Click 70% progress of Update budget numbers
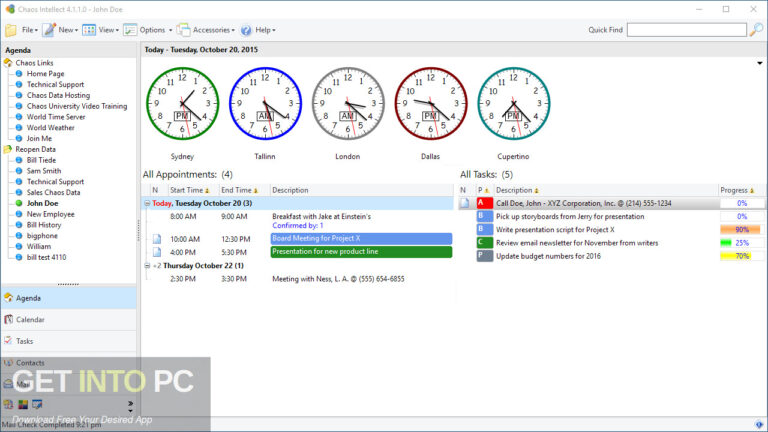Viewport: 768px width, 432px height. [x=742, y=256]
